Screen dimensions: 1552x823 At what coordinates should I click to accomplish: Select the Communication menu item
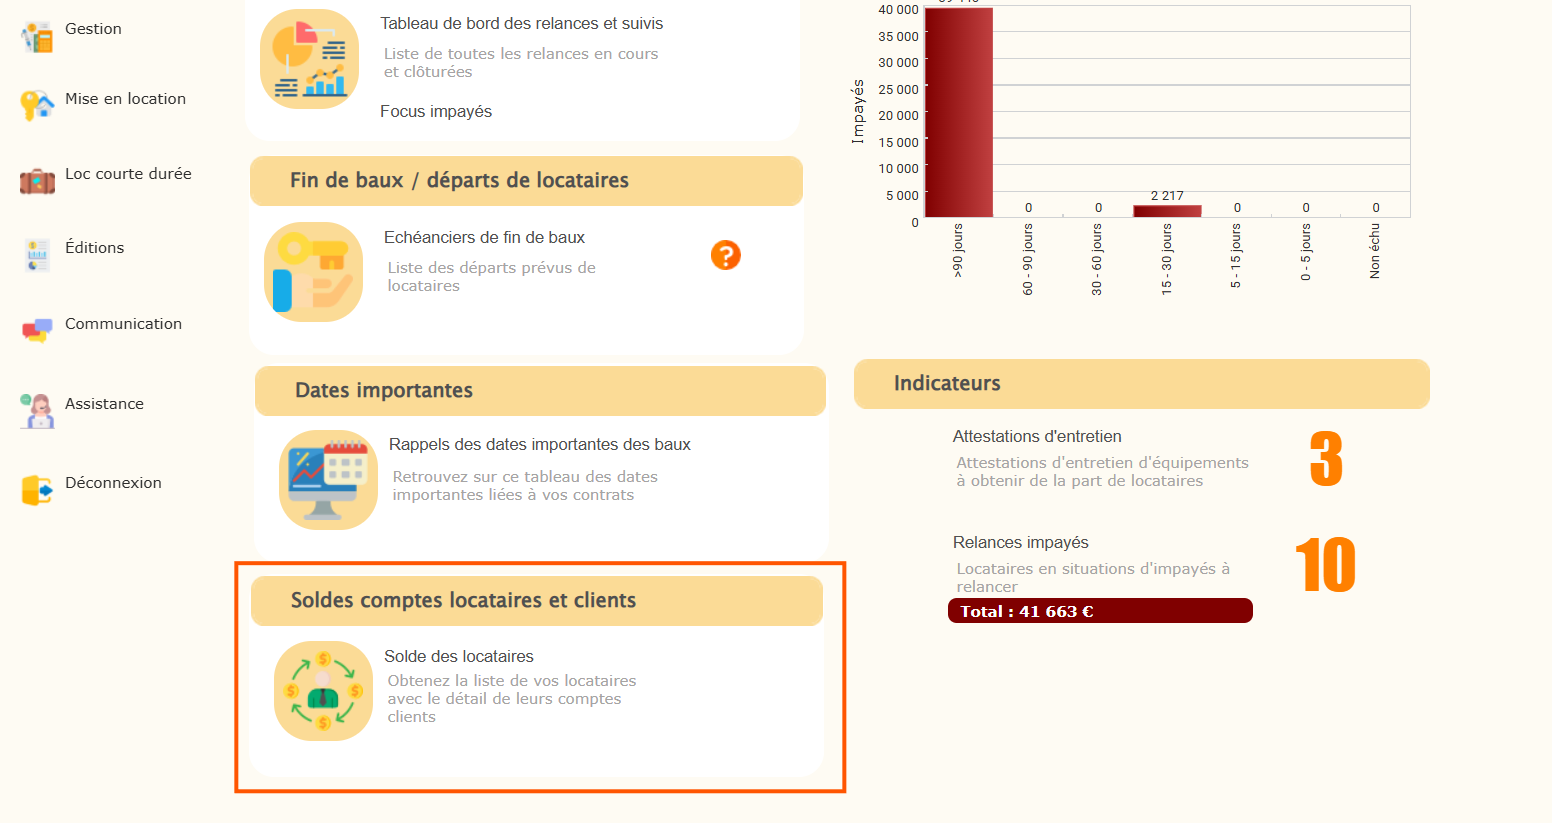click(123, 324)
